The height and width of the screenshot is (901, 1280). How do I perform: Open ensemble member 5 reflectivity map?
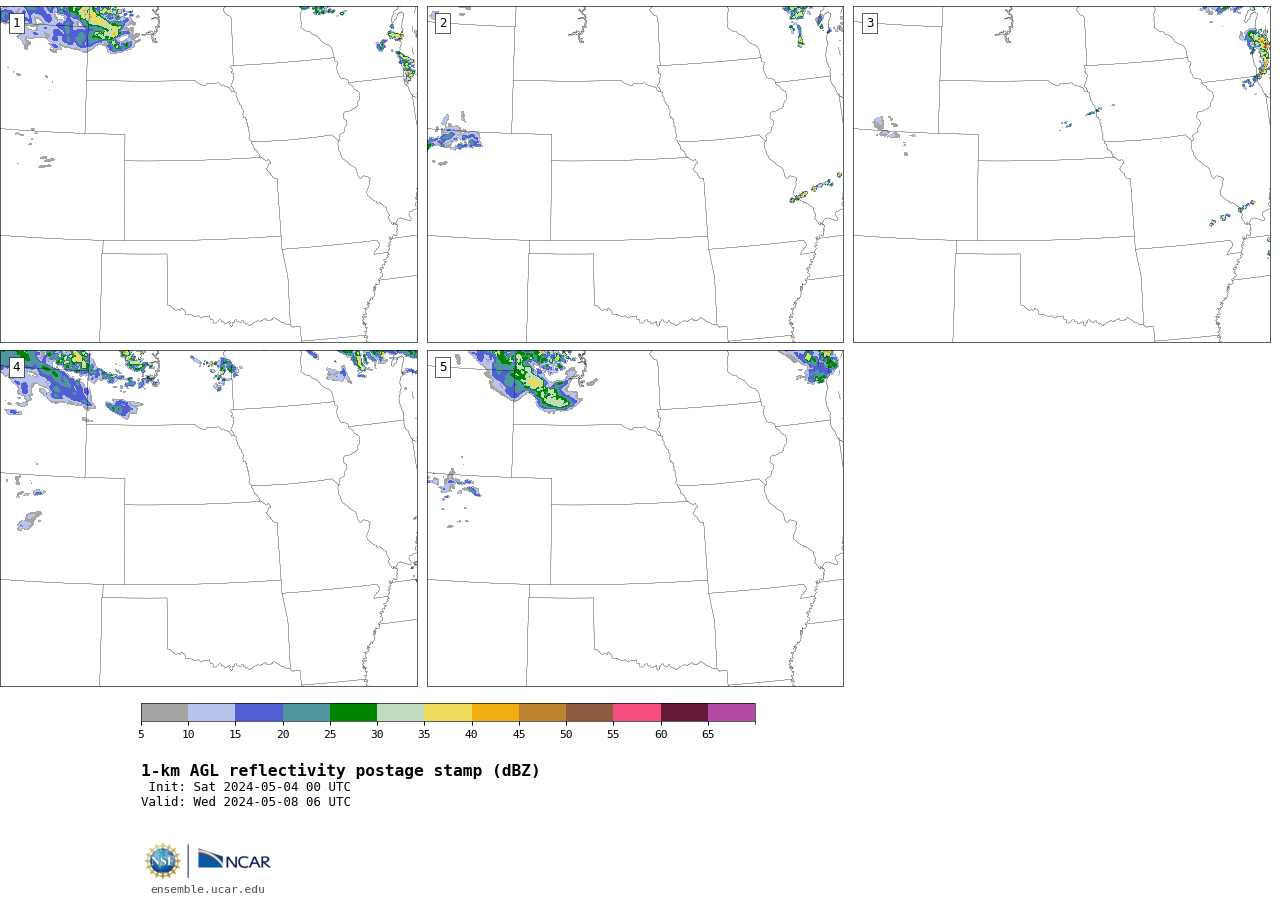pyautogui.click(x=635, y=518)
